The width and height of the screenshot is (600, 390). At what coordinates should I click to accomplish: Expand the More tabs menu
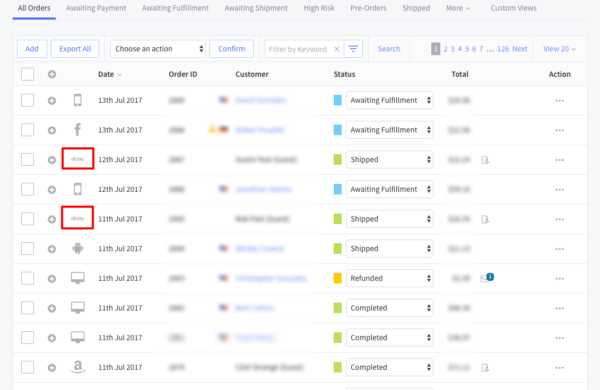pyautogui.click(x=458, y=8)
